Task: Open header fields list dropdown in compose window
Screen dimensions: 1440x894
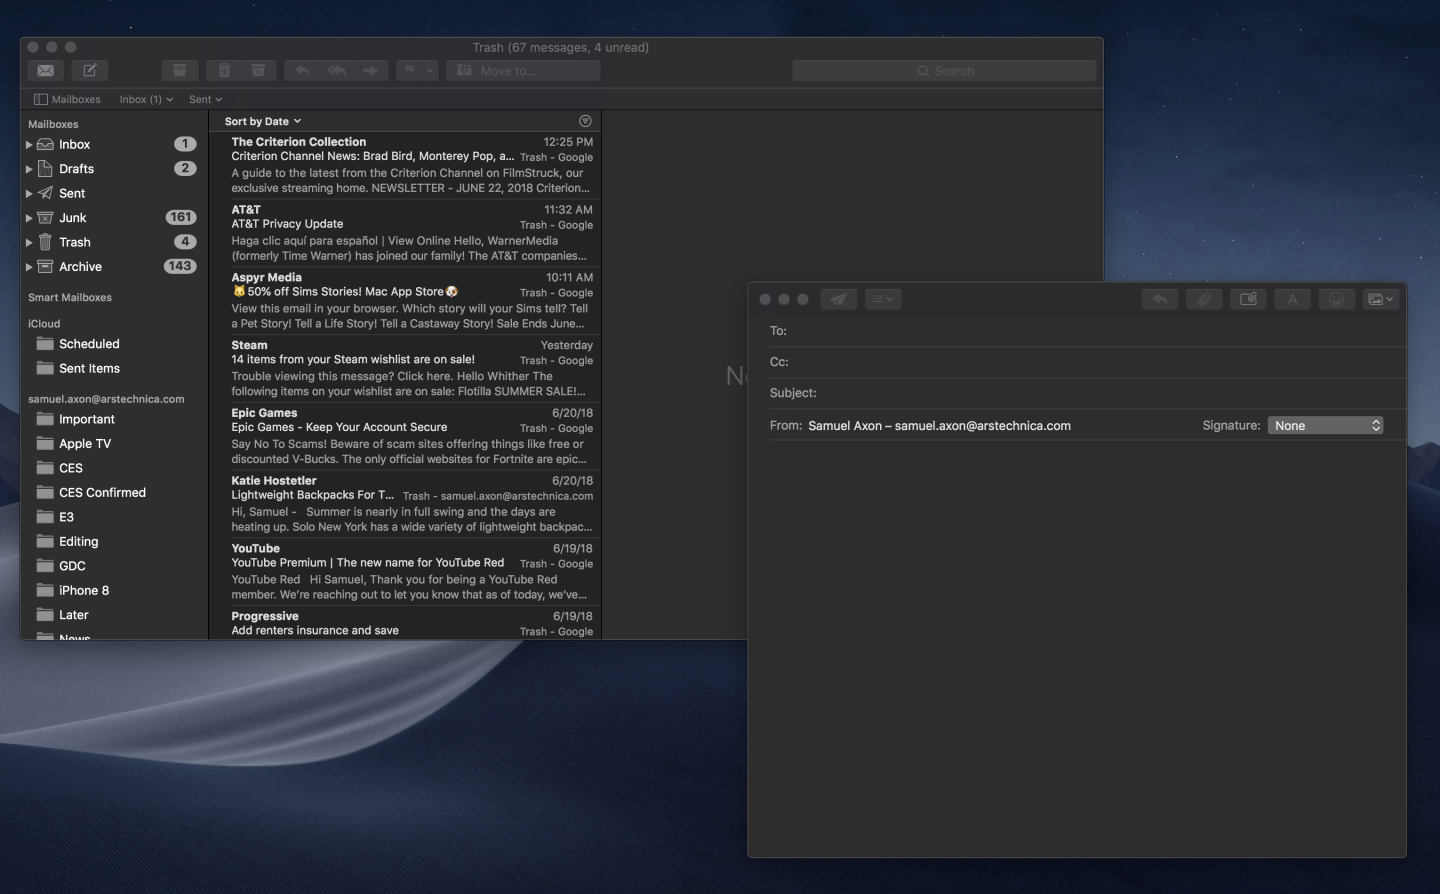Action: tap(882, 299)
